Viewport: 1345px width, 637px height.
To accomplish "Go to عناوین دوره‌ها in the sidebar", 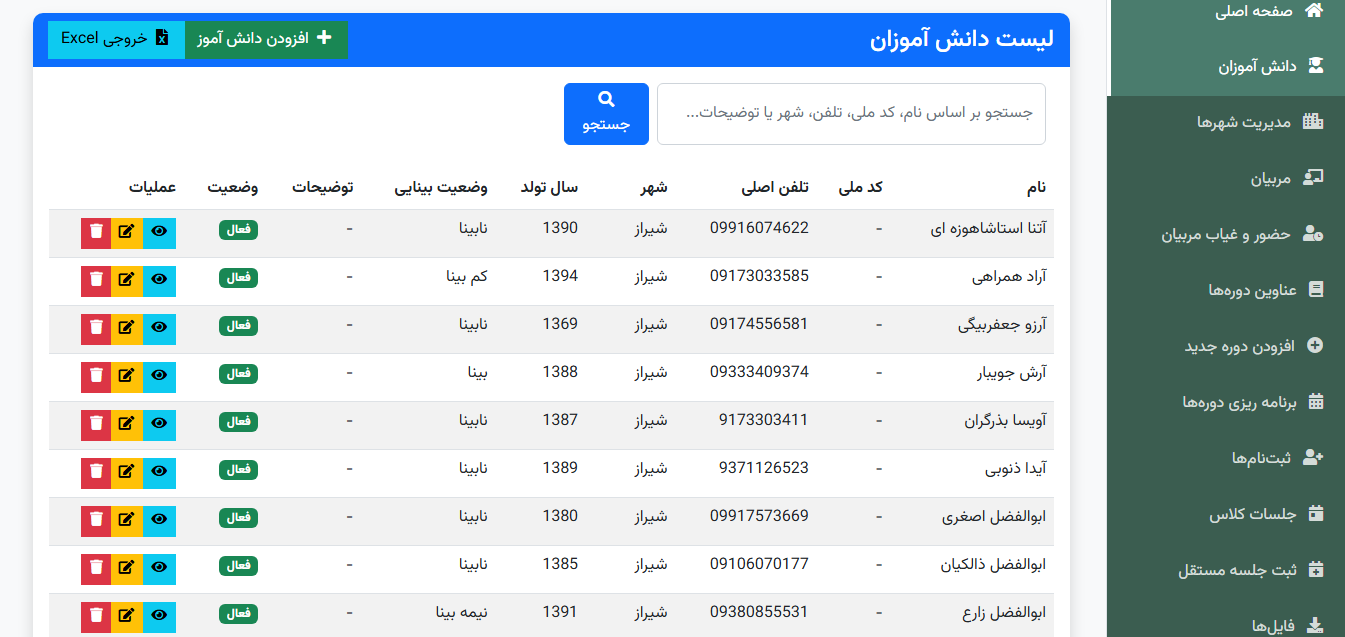I will click(x=1226, y=290).
